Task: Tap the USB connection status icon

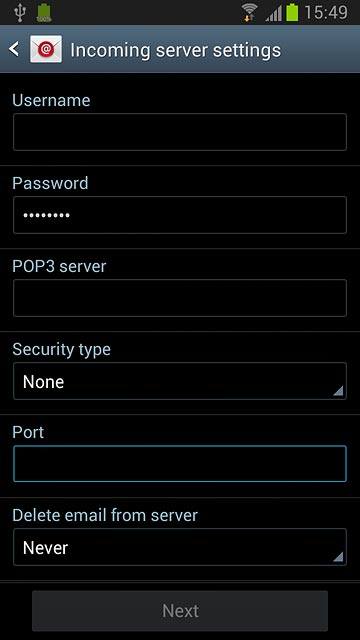Action: pos(20,12)
